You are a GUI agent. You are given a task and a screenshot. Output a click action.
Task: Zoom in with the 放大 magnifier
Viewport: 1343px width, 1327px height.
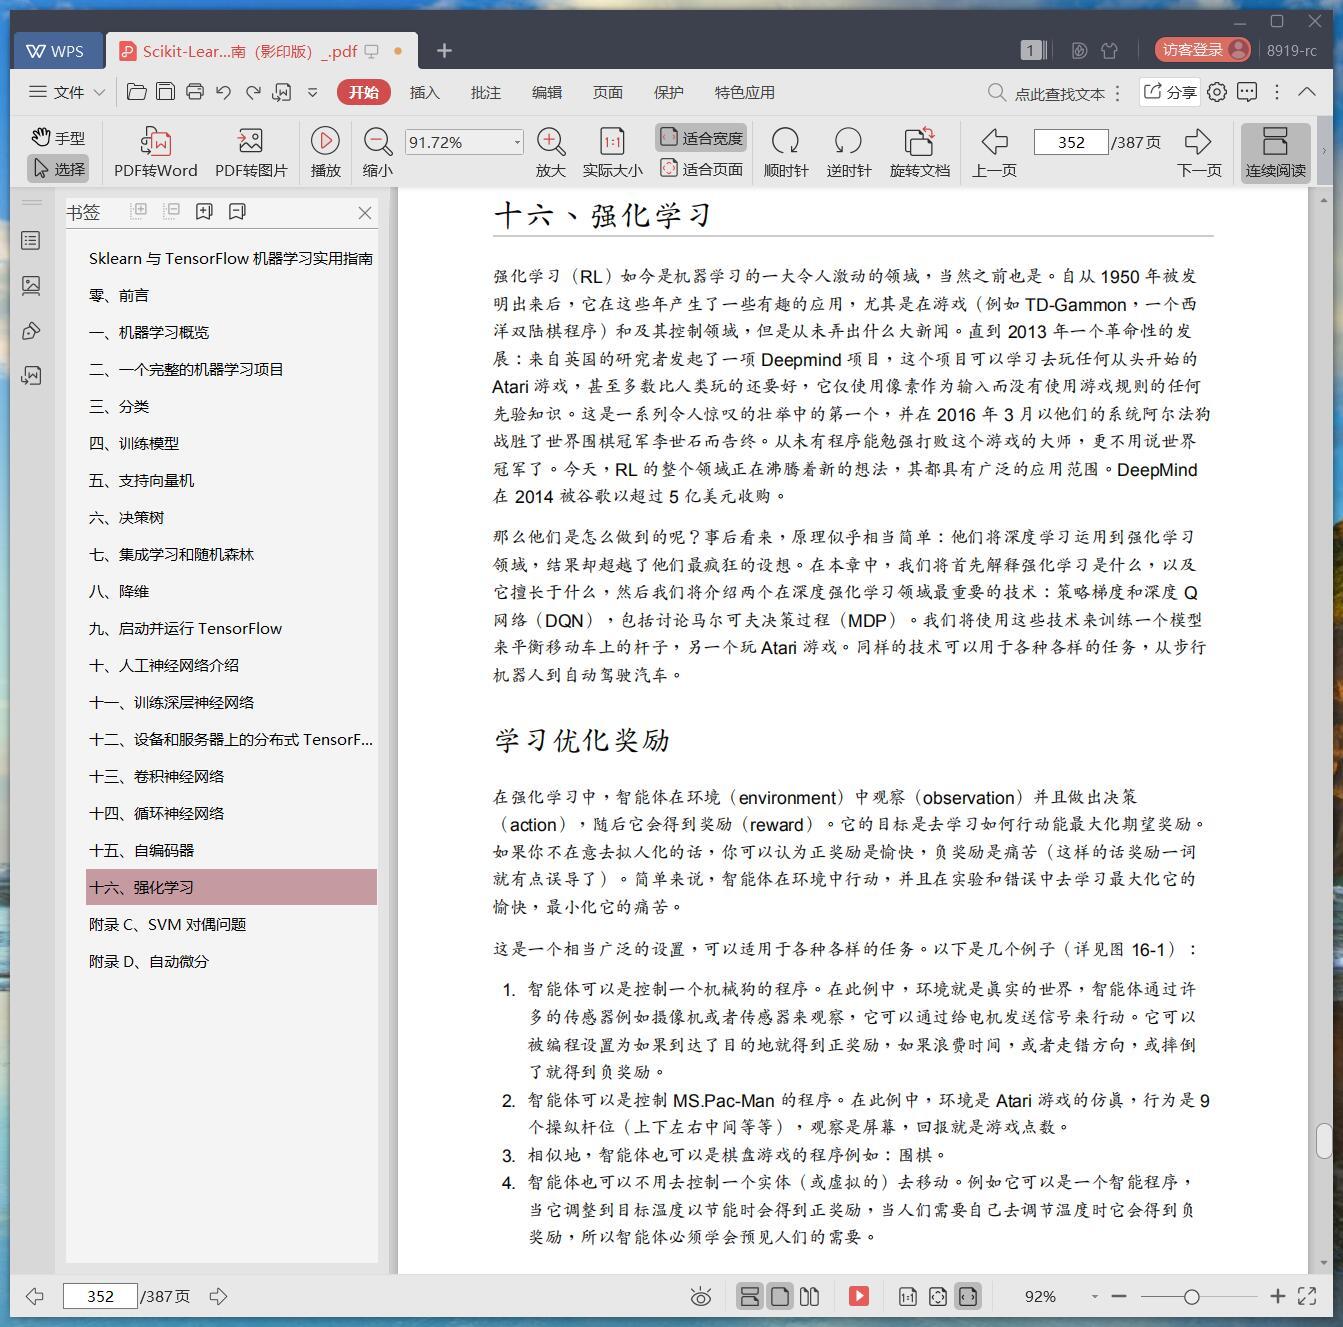pos(551,141)
